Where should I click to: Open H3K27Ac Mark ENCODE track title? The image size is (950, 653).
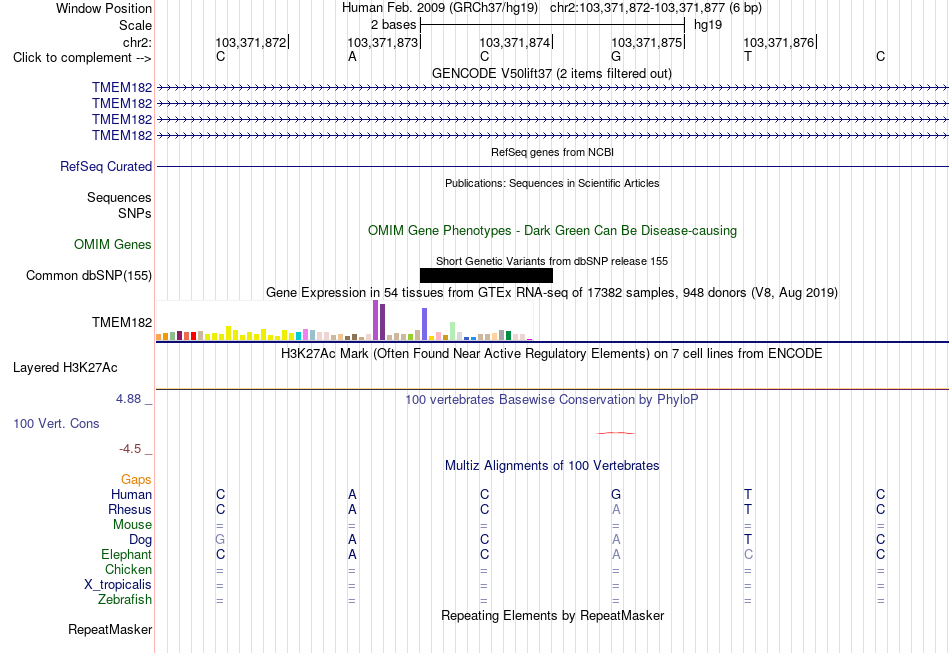pyautogui.click(x=551, y=354)
